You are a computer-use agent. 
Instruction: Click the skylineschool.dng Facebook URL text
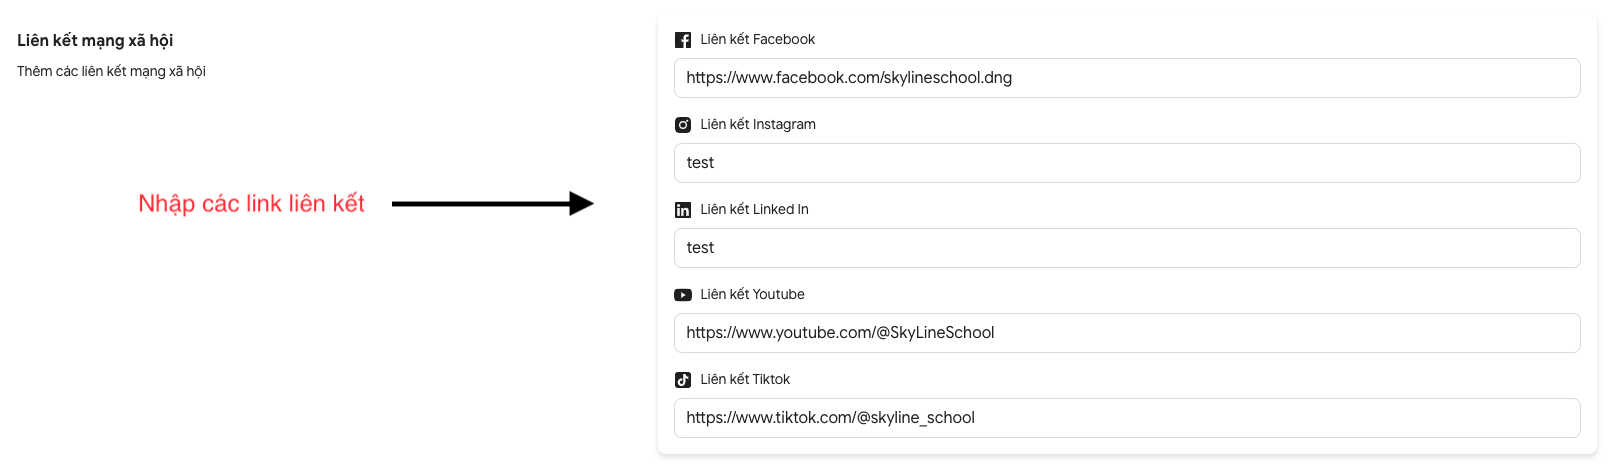pos(849,78)
